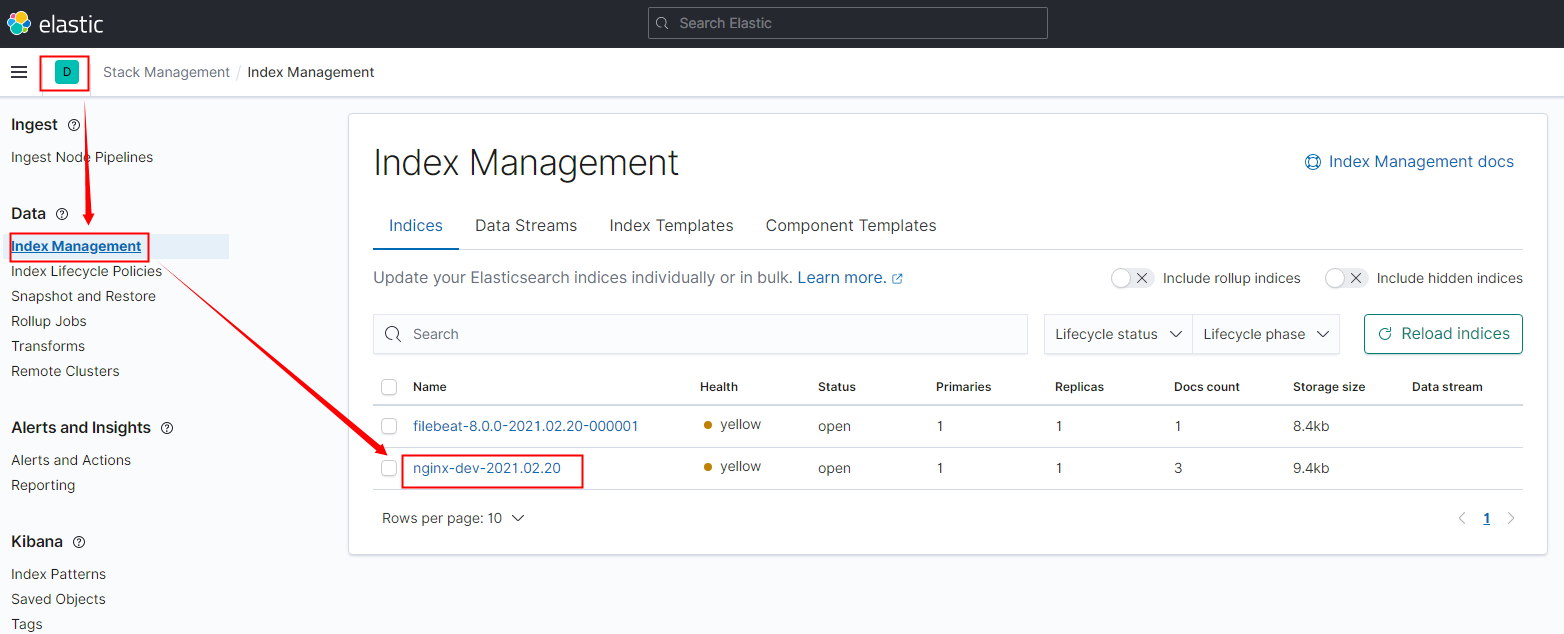Open Index Management in sidebar

[x=76, y=246]
